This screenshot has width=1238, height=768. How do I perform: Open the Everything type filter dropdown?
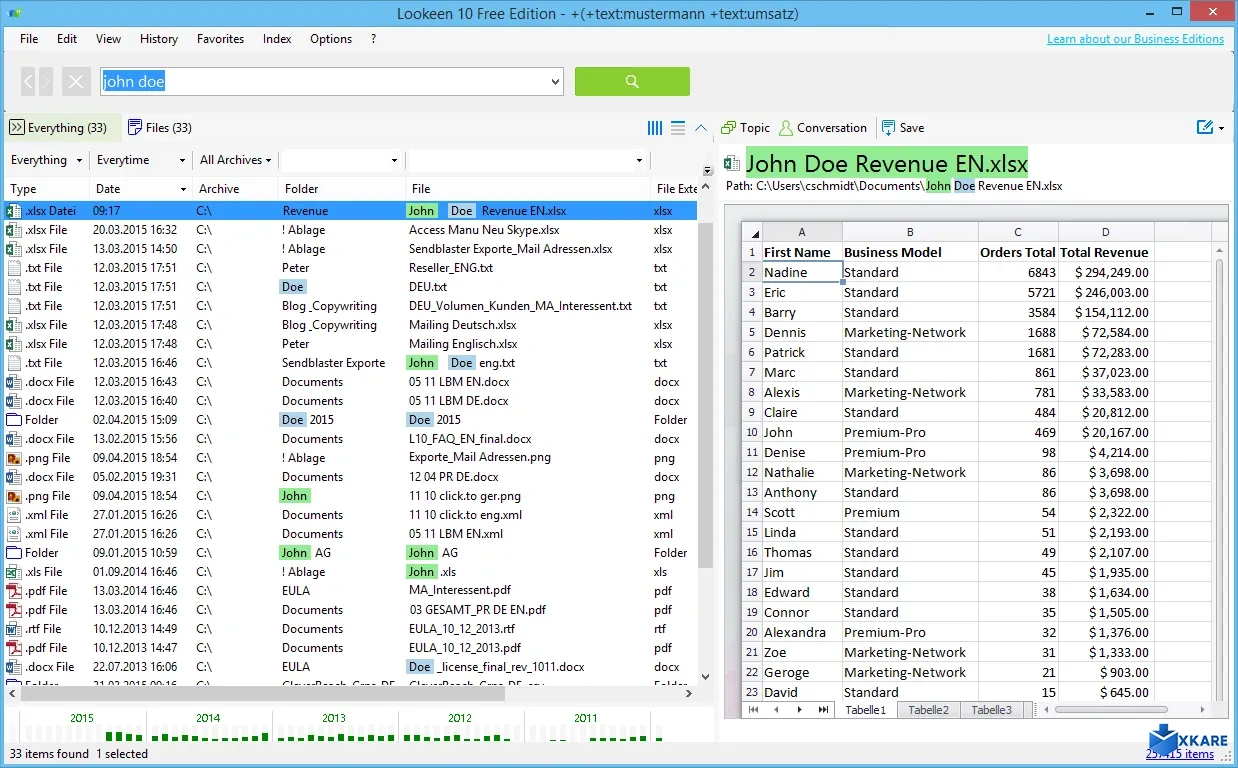click(77, 160)
